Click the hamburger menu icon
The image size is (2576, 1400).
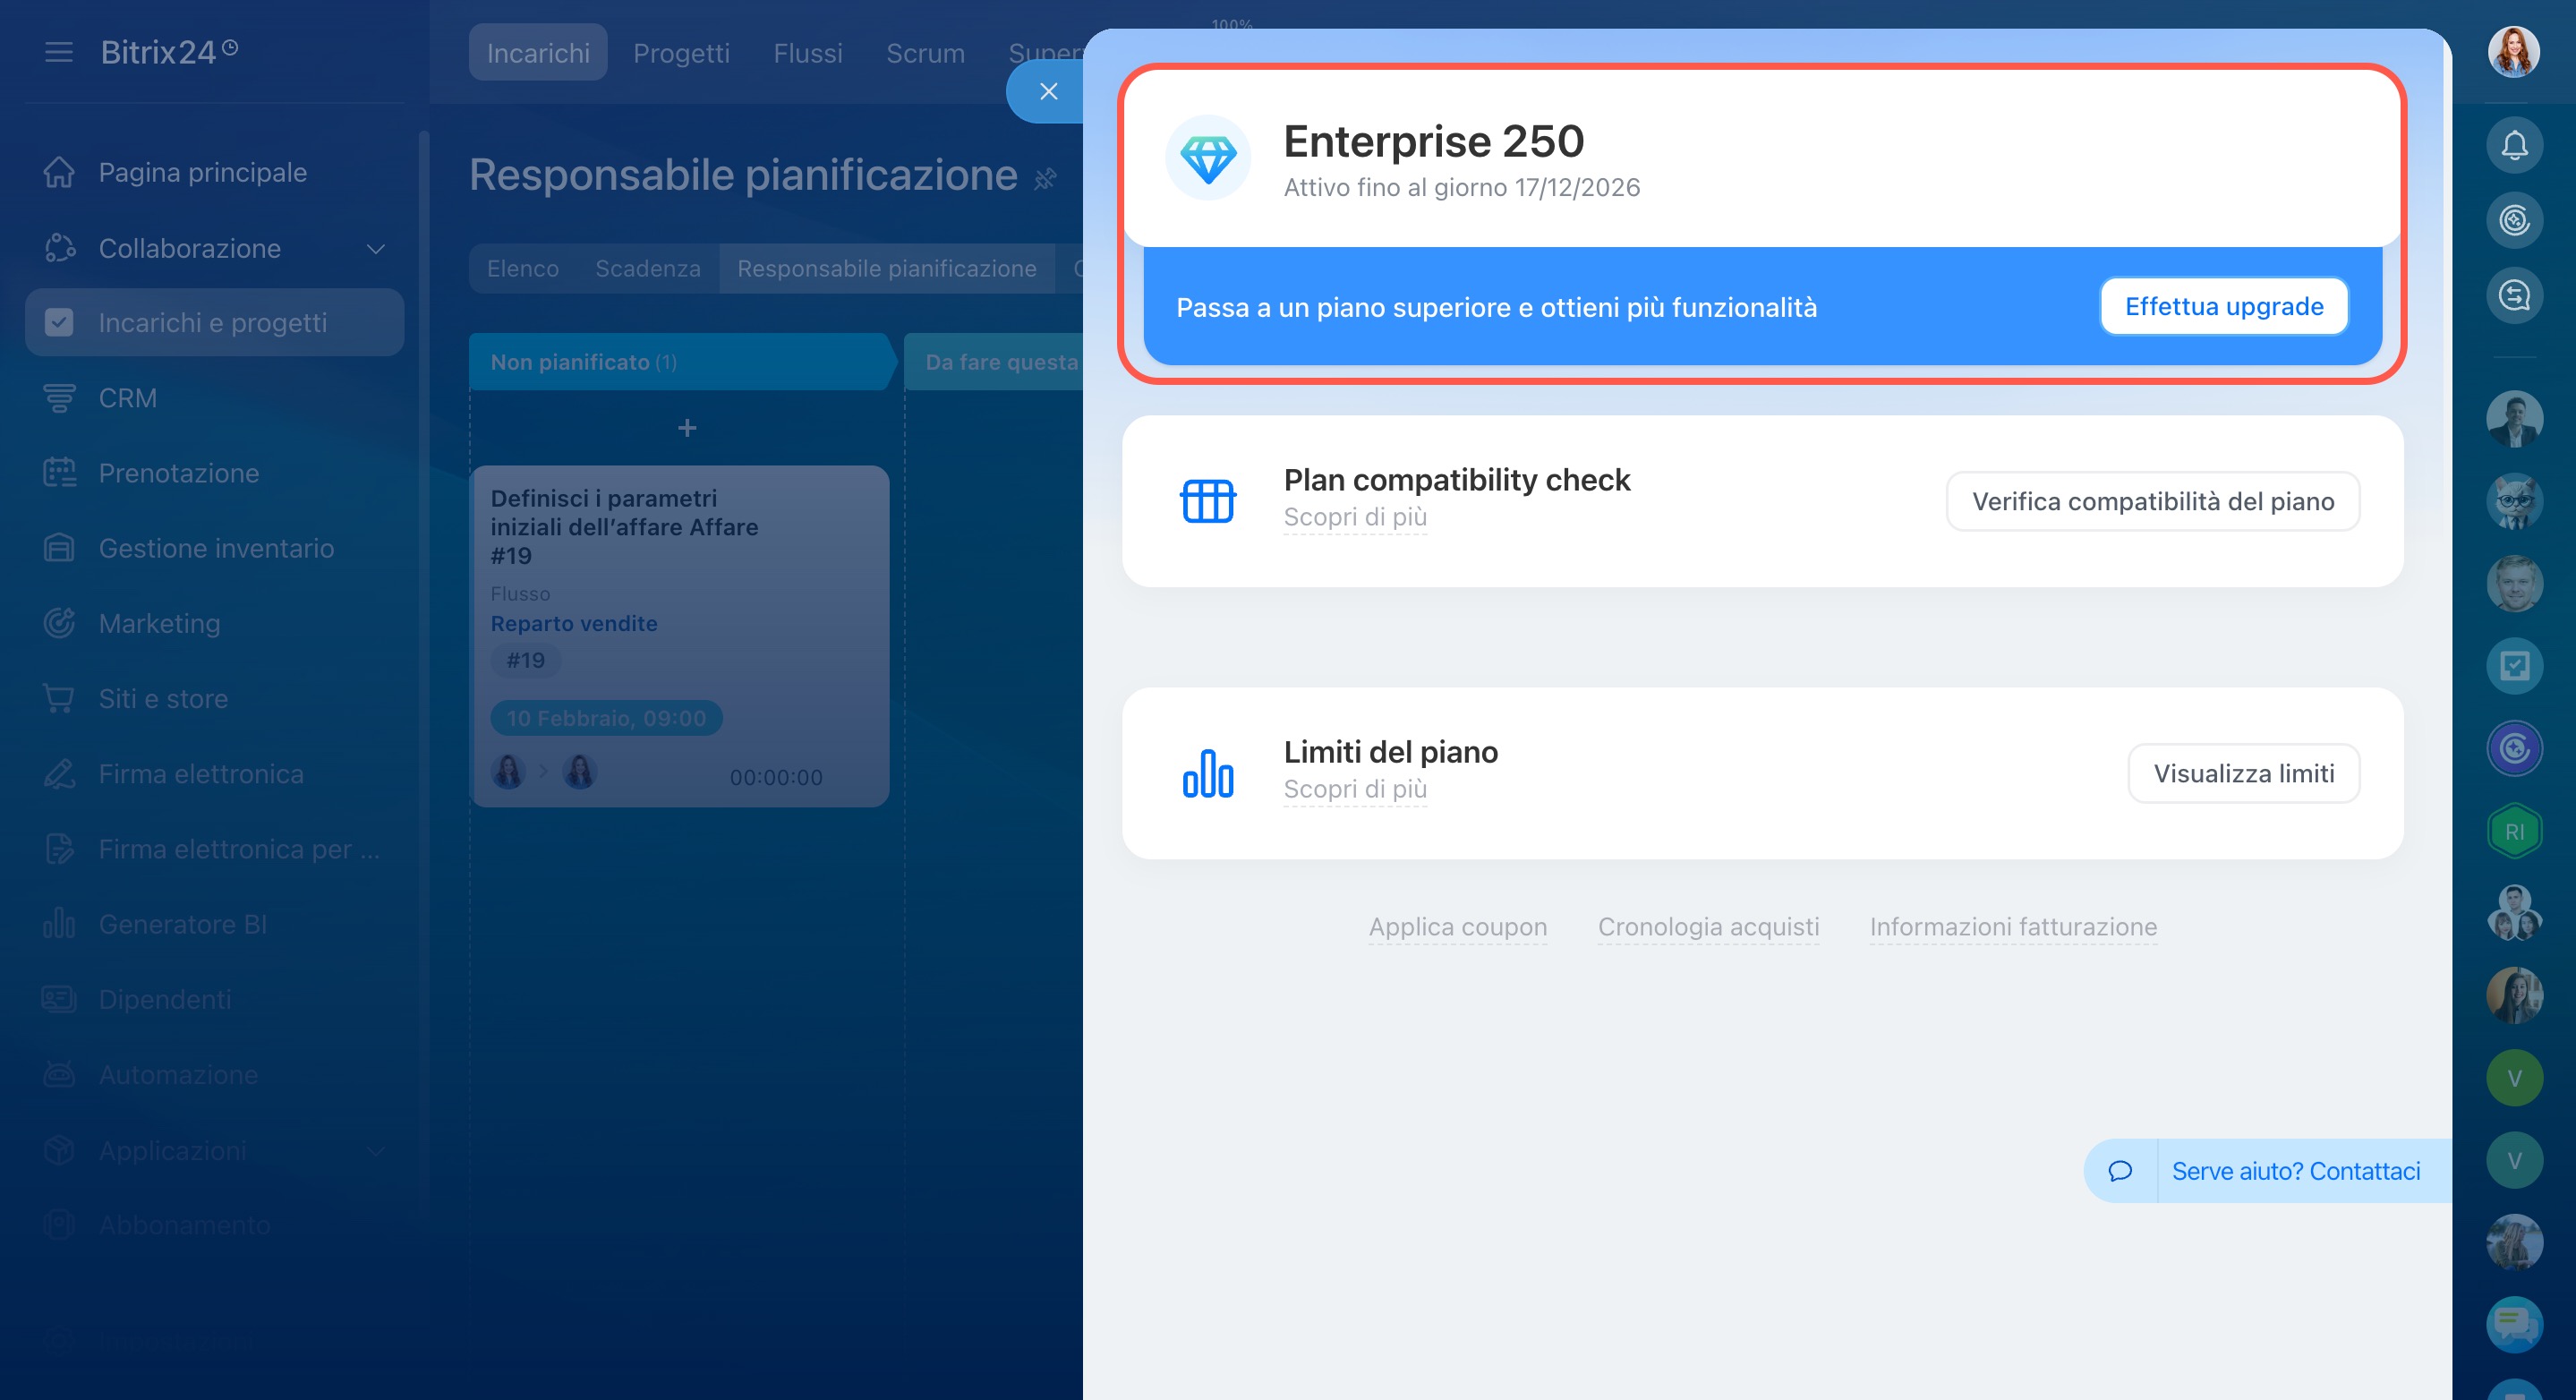coord(59,52)
